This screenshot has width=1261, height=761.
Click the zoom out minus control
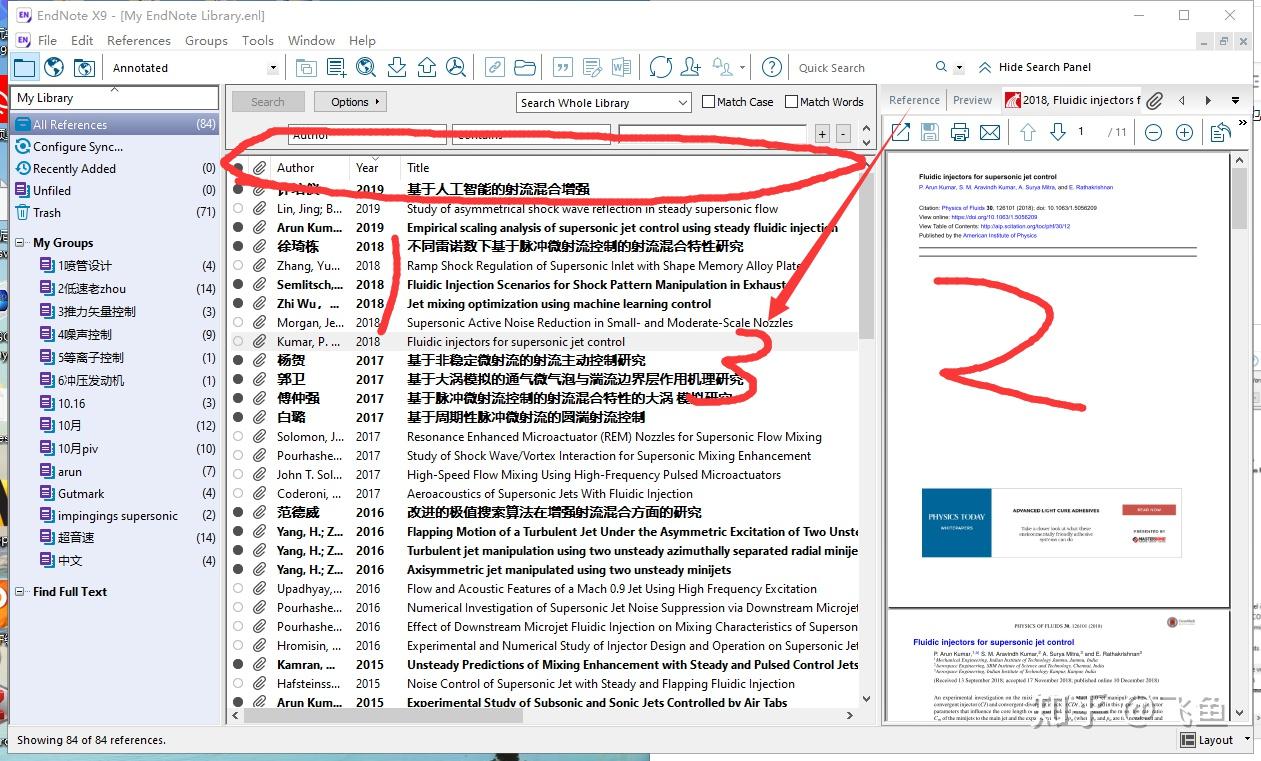coord(1154,131)
